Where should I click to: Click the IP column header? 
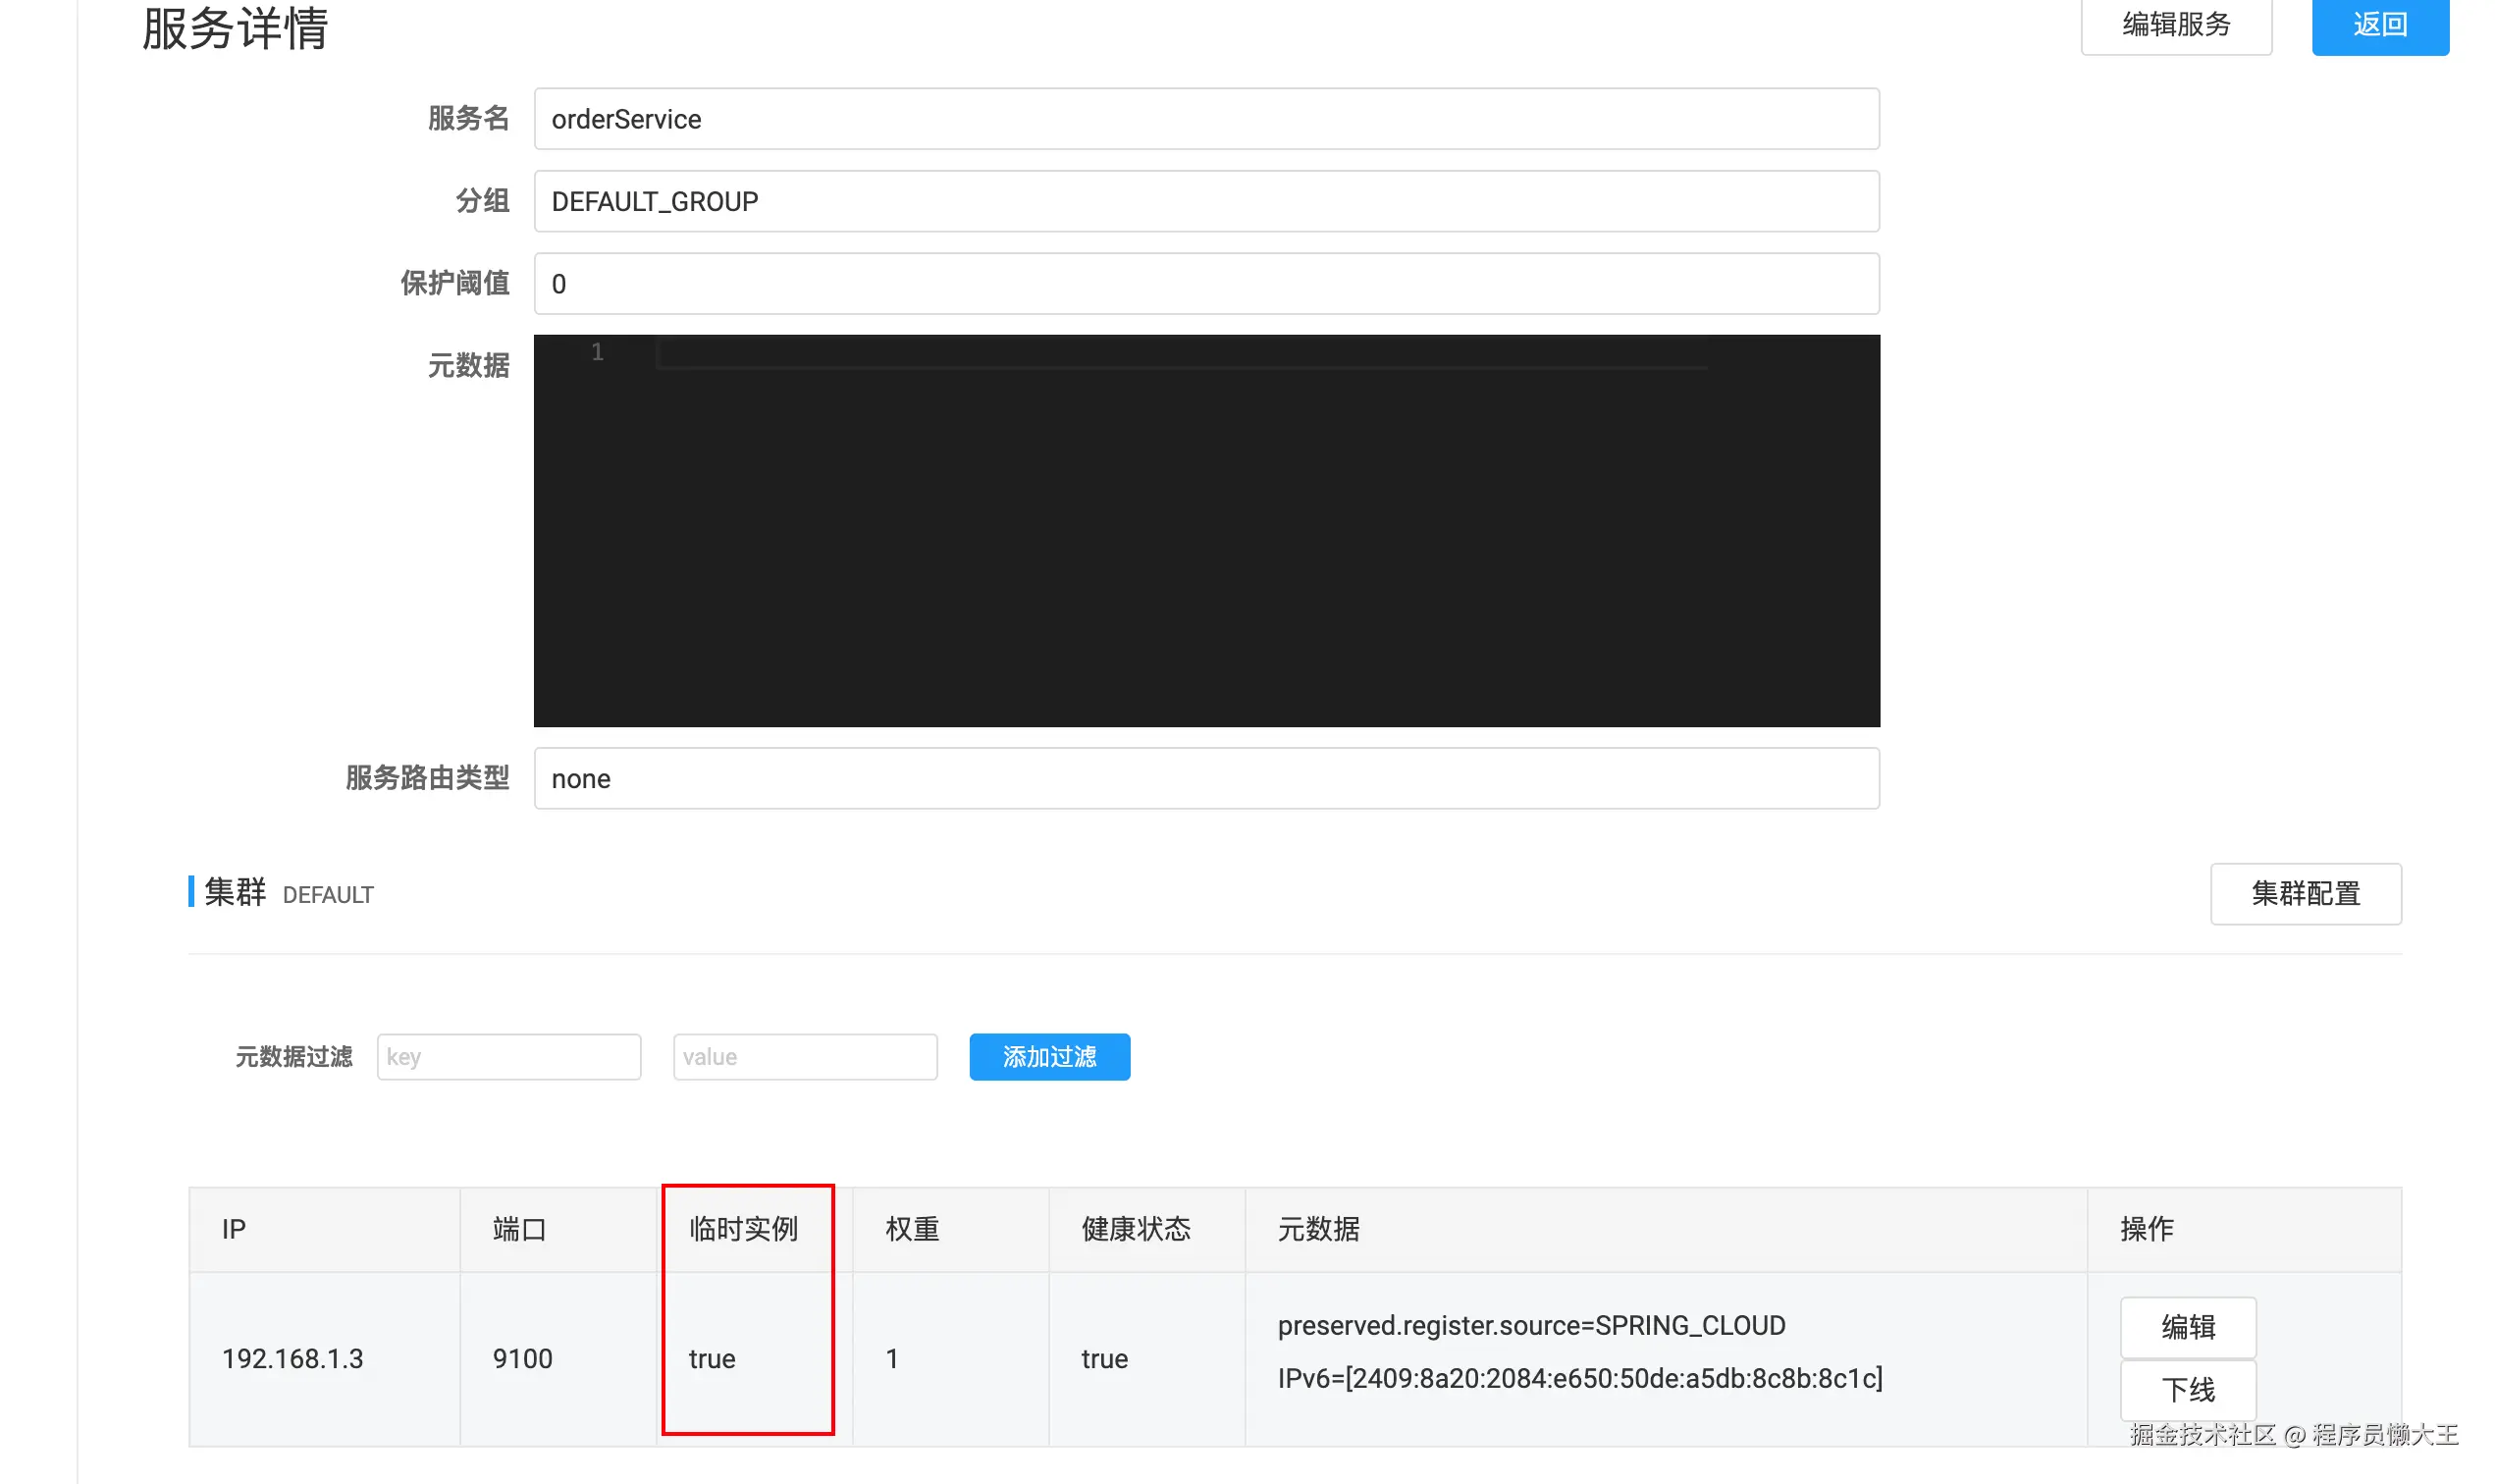(233, 1228)
